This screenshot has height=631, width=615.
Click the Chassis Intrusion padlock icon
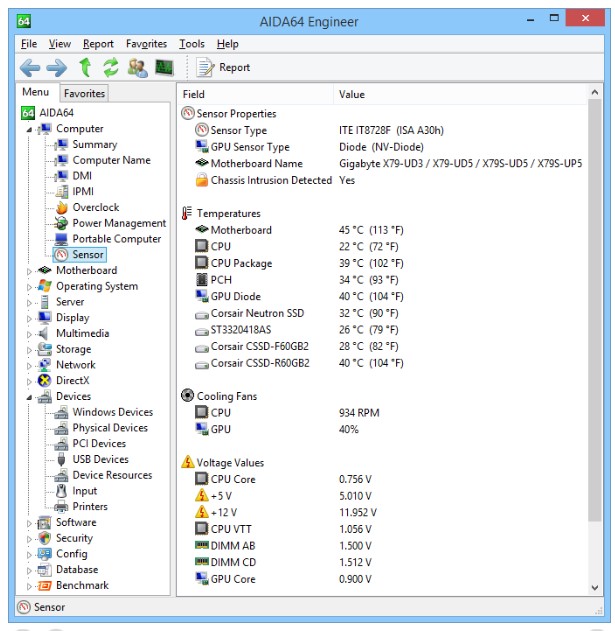pyautogui.click(x=202, y=180)
